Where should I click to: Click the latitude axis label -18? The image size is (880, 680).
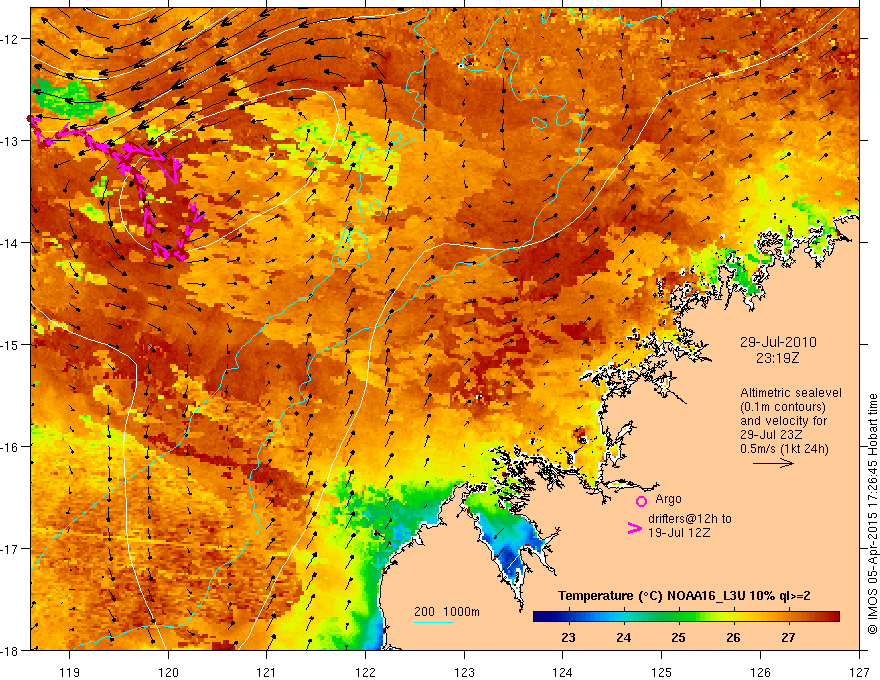click(10, 650)
